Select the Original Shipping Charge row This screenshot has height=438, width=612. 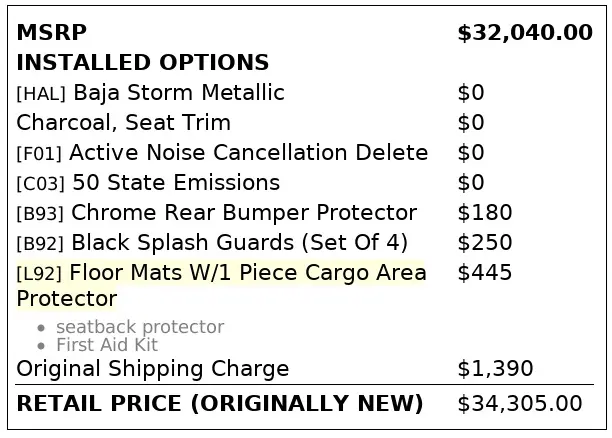coord(304,369)
